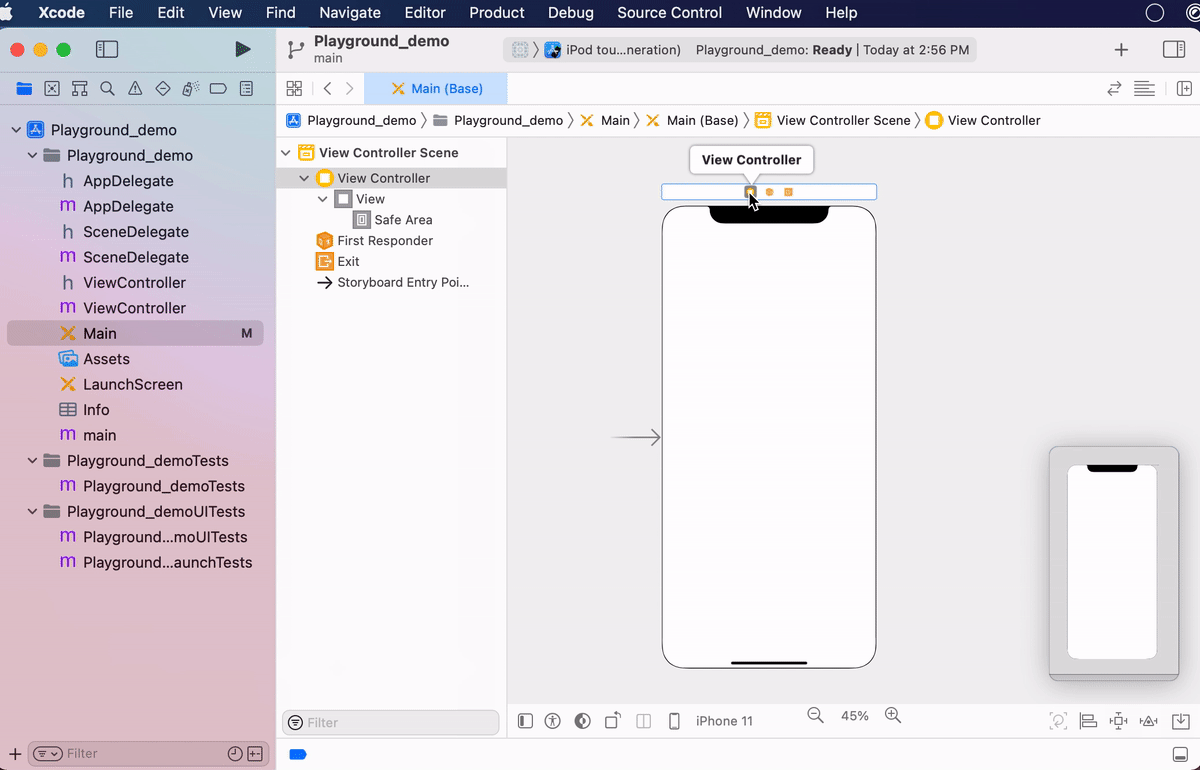The image size is (1200, 770).
Task: Update frames of selected views
Action: pyautogui.click(x=1058, y=720)
